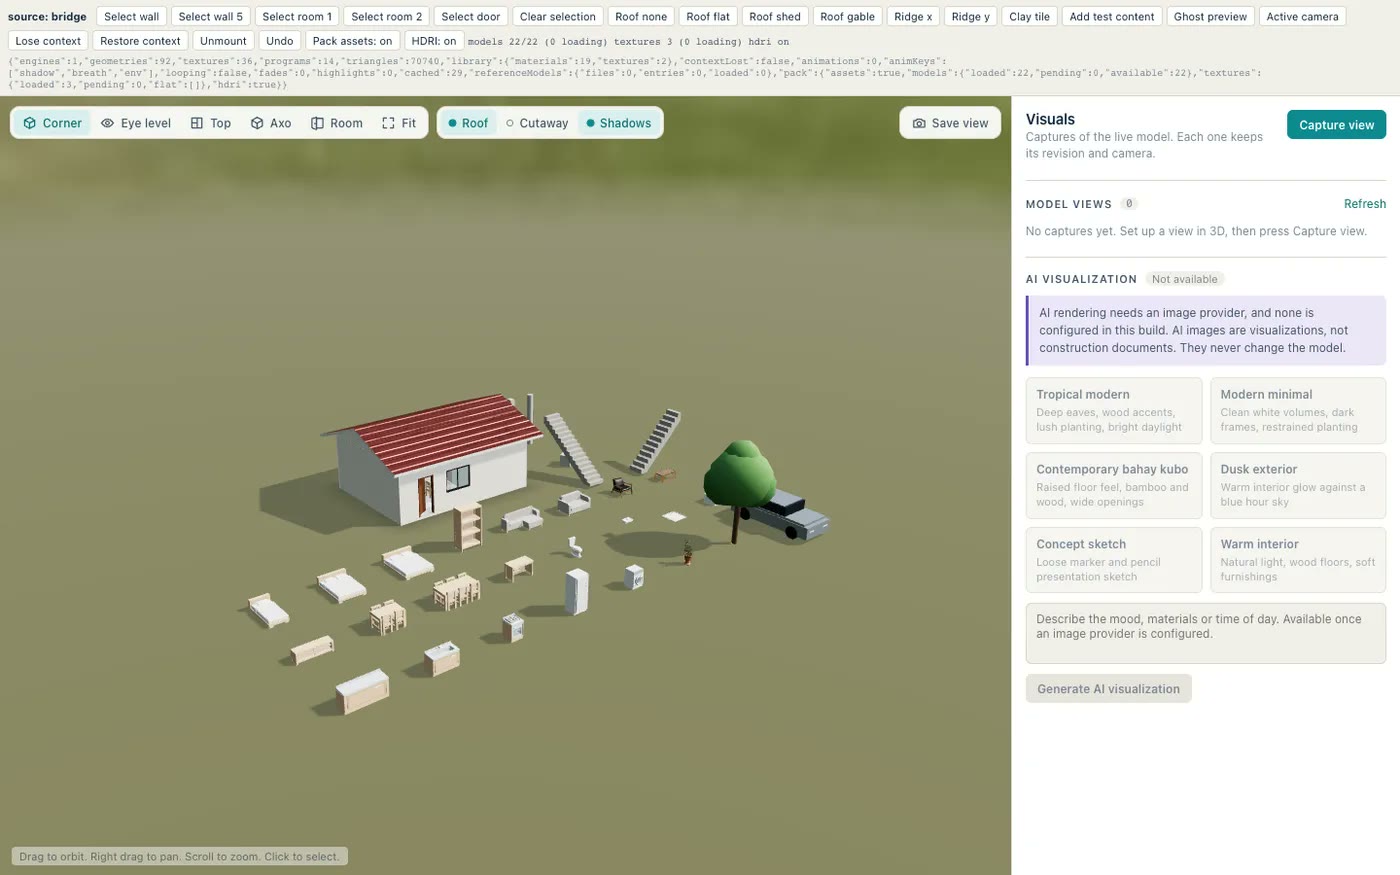The height and width of the screenshot is (875, 1400).
Task: Switch to Top view
Action: [x=211, y=123]
